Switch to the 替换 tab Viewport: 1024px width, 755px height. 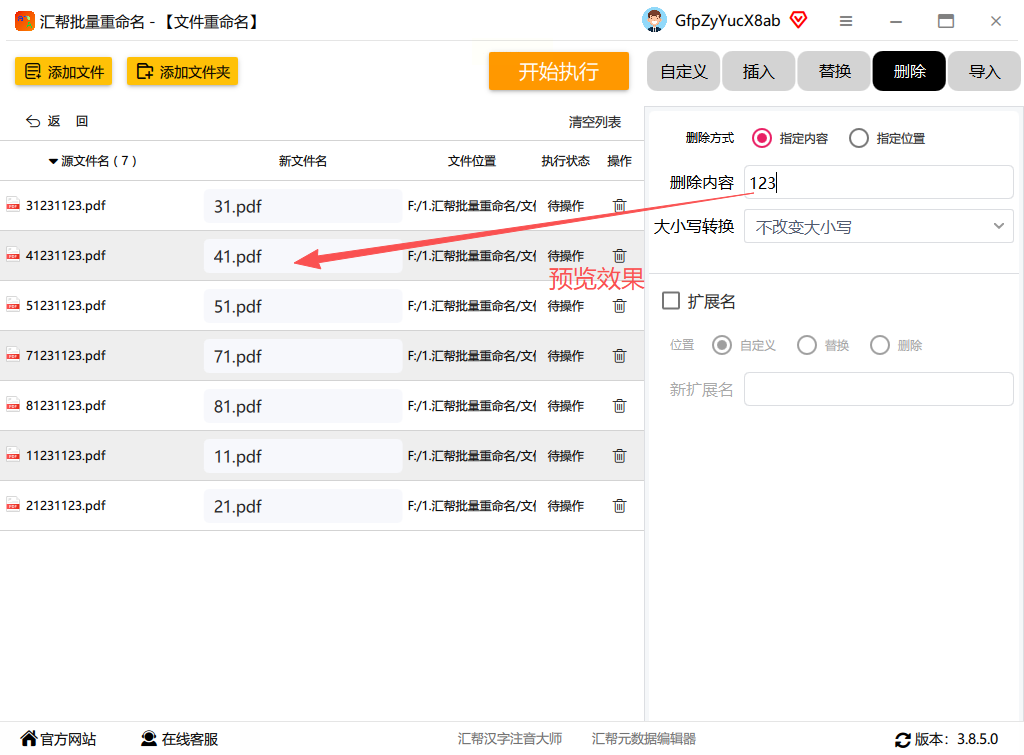pyautogui.click(x=834, y=71)
